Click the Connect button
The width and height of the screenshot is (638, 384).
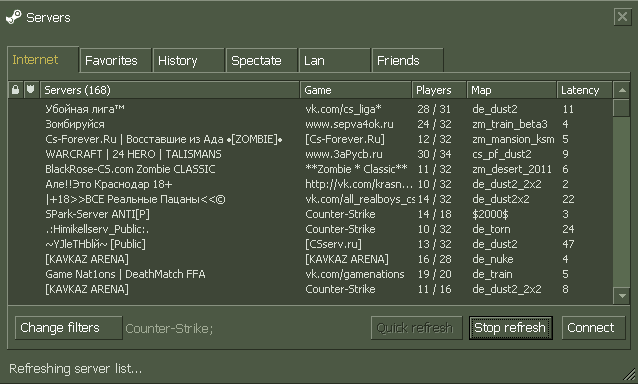[593, 328]
